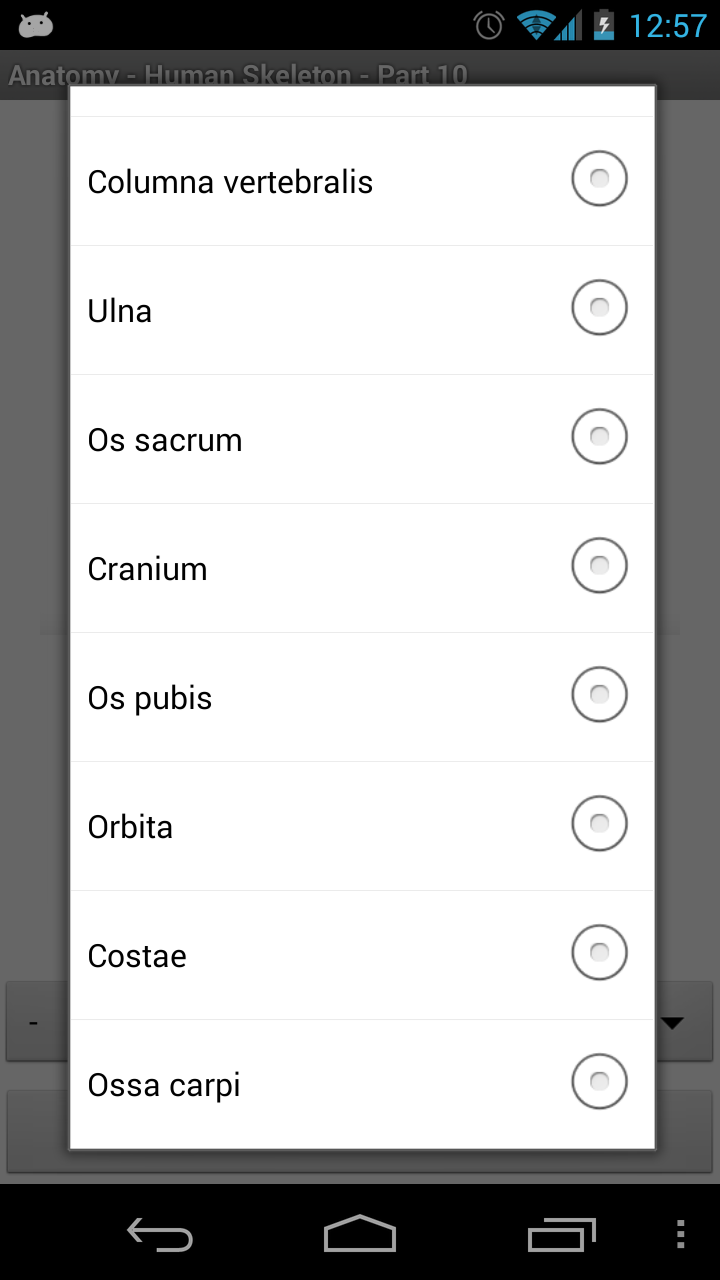Image resolution: width=720 pixels, height=1280 pixels.
Task: Open the Recent Apps navigation icon
Action: (x=561, y=1235)
